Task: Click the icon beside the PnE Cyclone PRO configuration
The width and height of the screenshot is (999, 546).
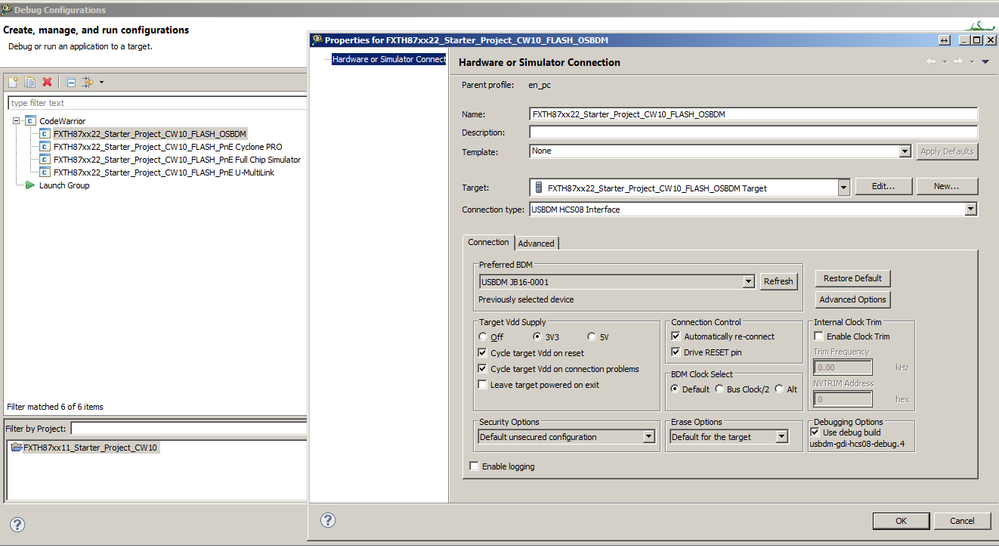Action: pos(45,147)
